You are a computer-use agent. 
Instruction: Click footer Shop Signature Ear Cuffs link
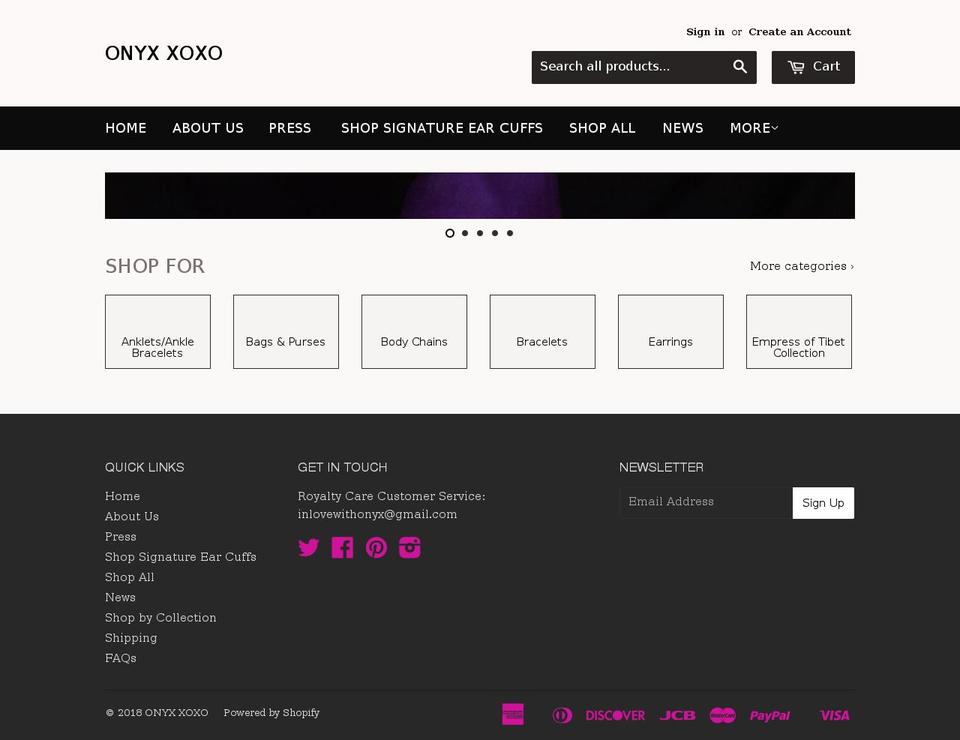(x=181, y=557)
